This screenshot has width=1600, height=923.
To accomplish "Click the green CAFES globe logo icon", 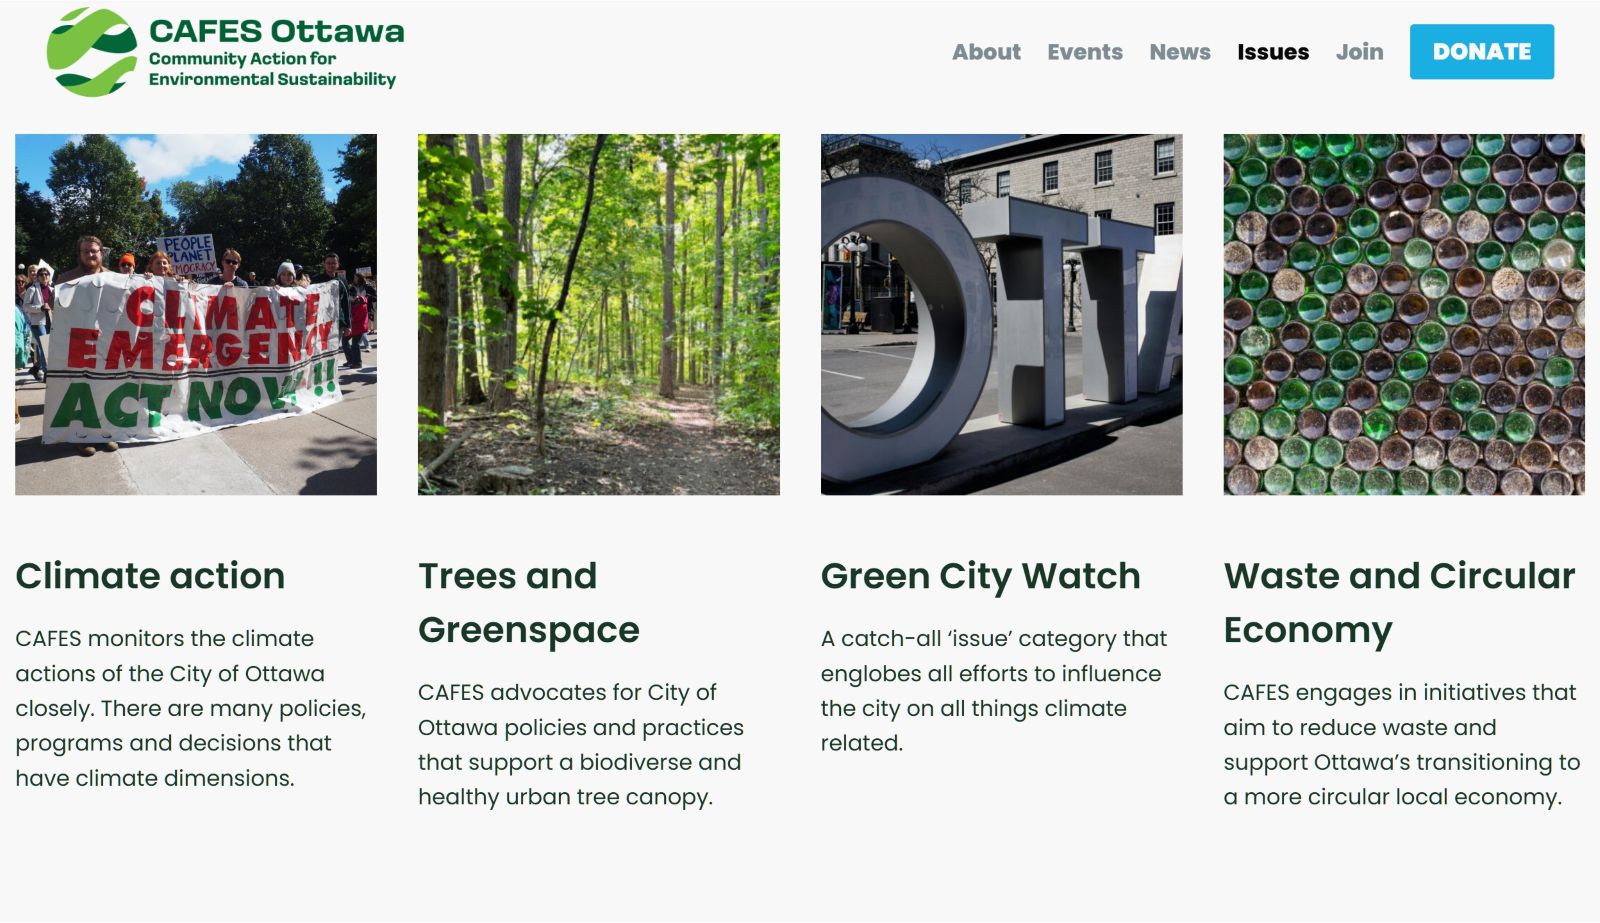I will click(92, 52).
